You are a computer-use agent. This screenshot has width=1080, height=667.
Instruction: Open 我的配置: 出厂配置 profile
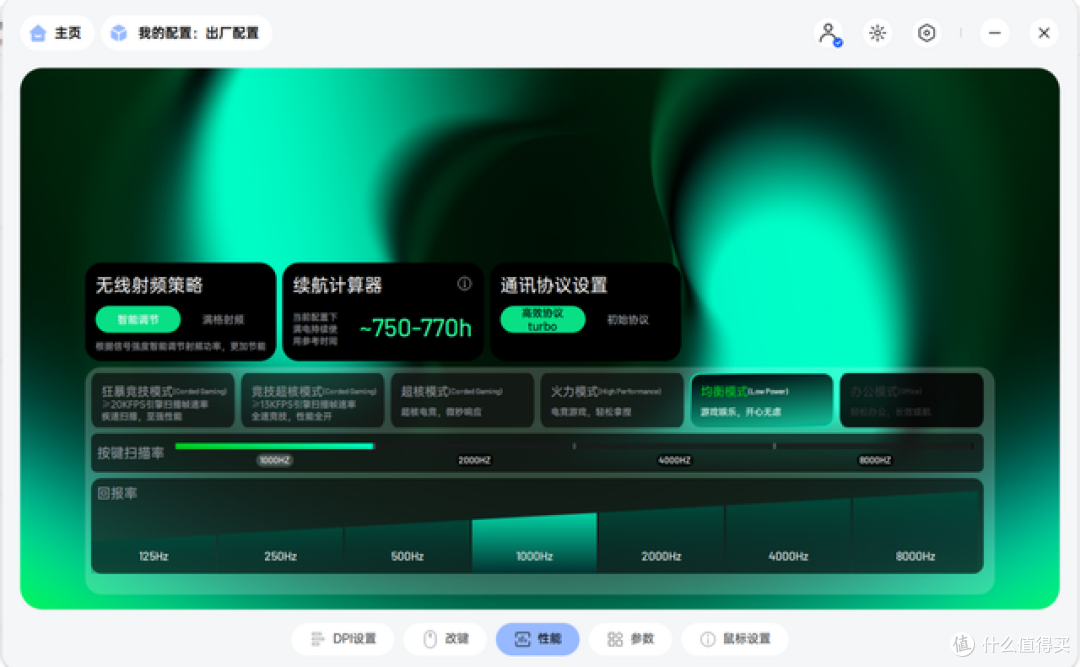click(187, 33)
